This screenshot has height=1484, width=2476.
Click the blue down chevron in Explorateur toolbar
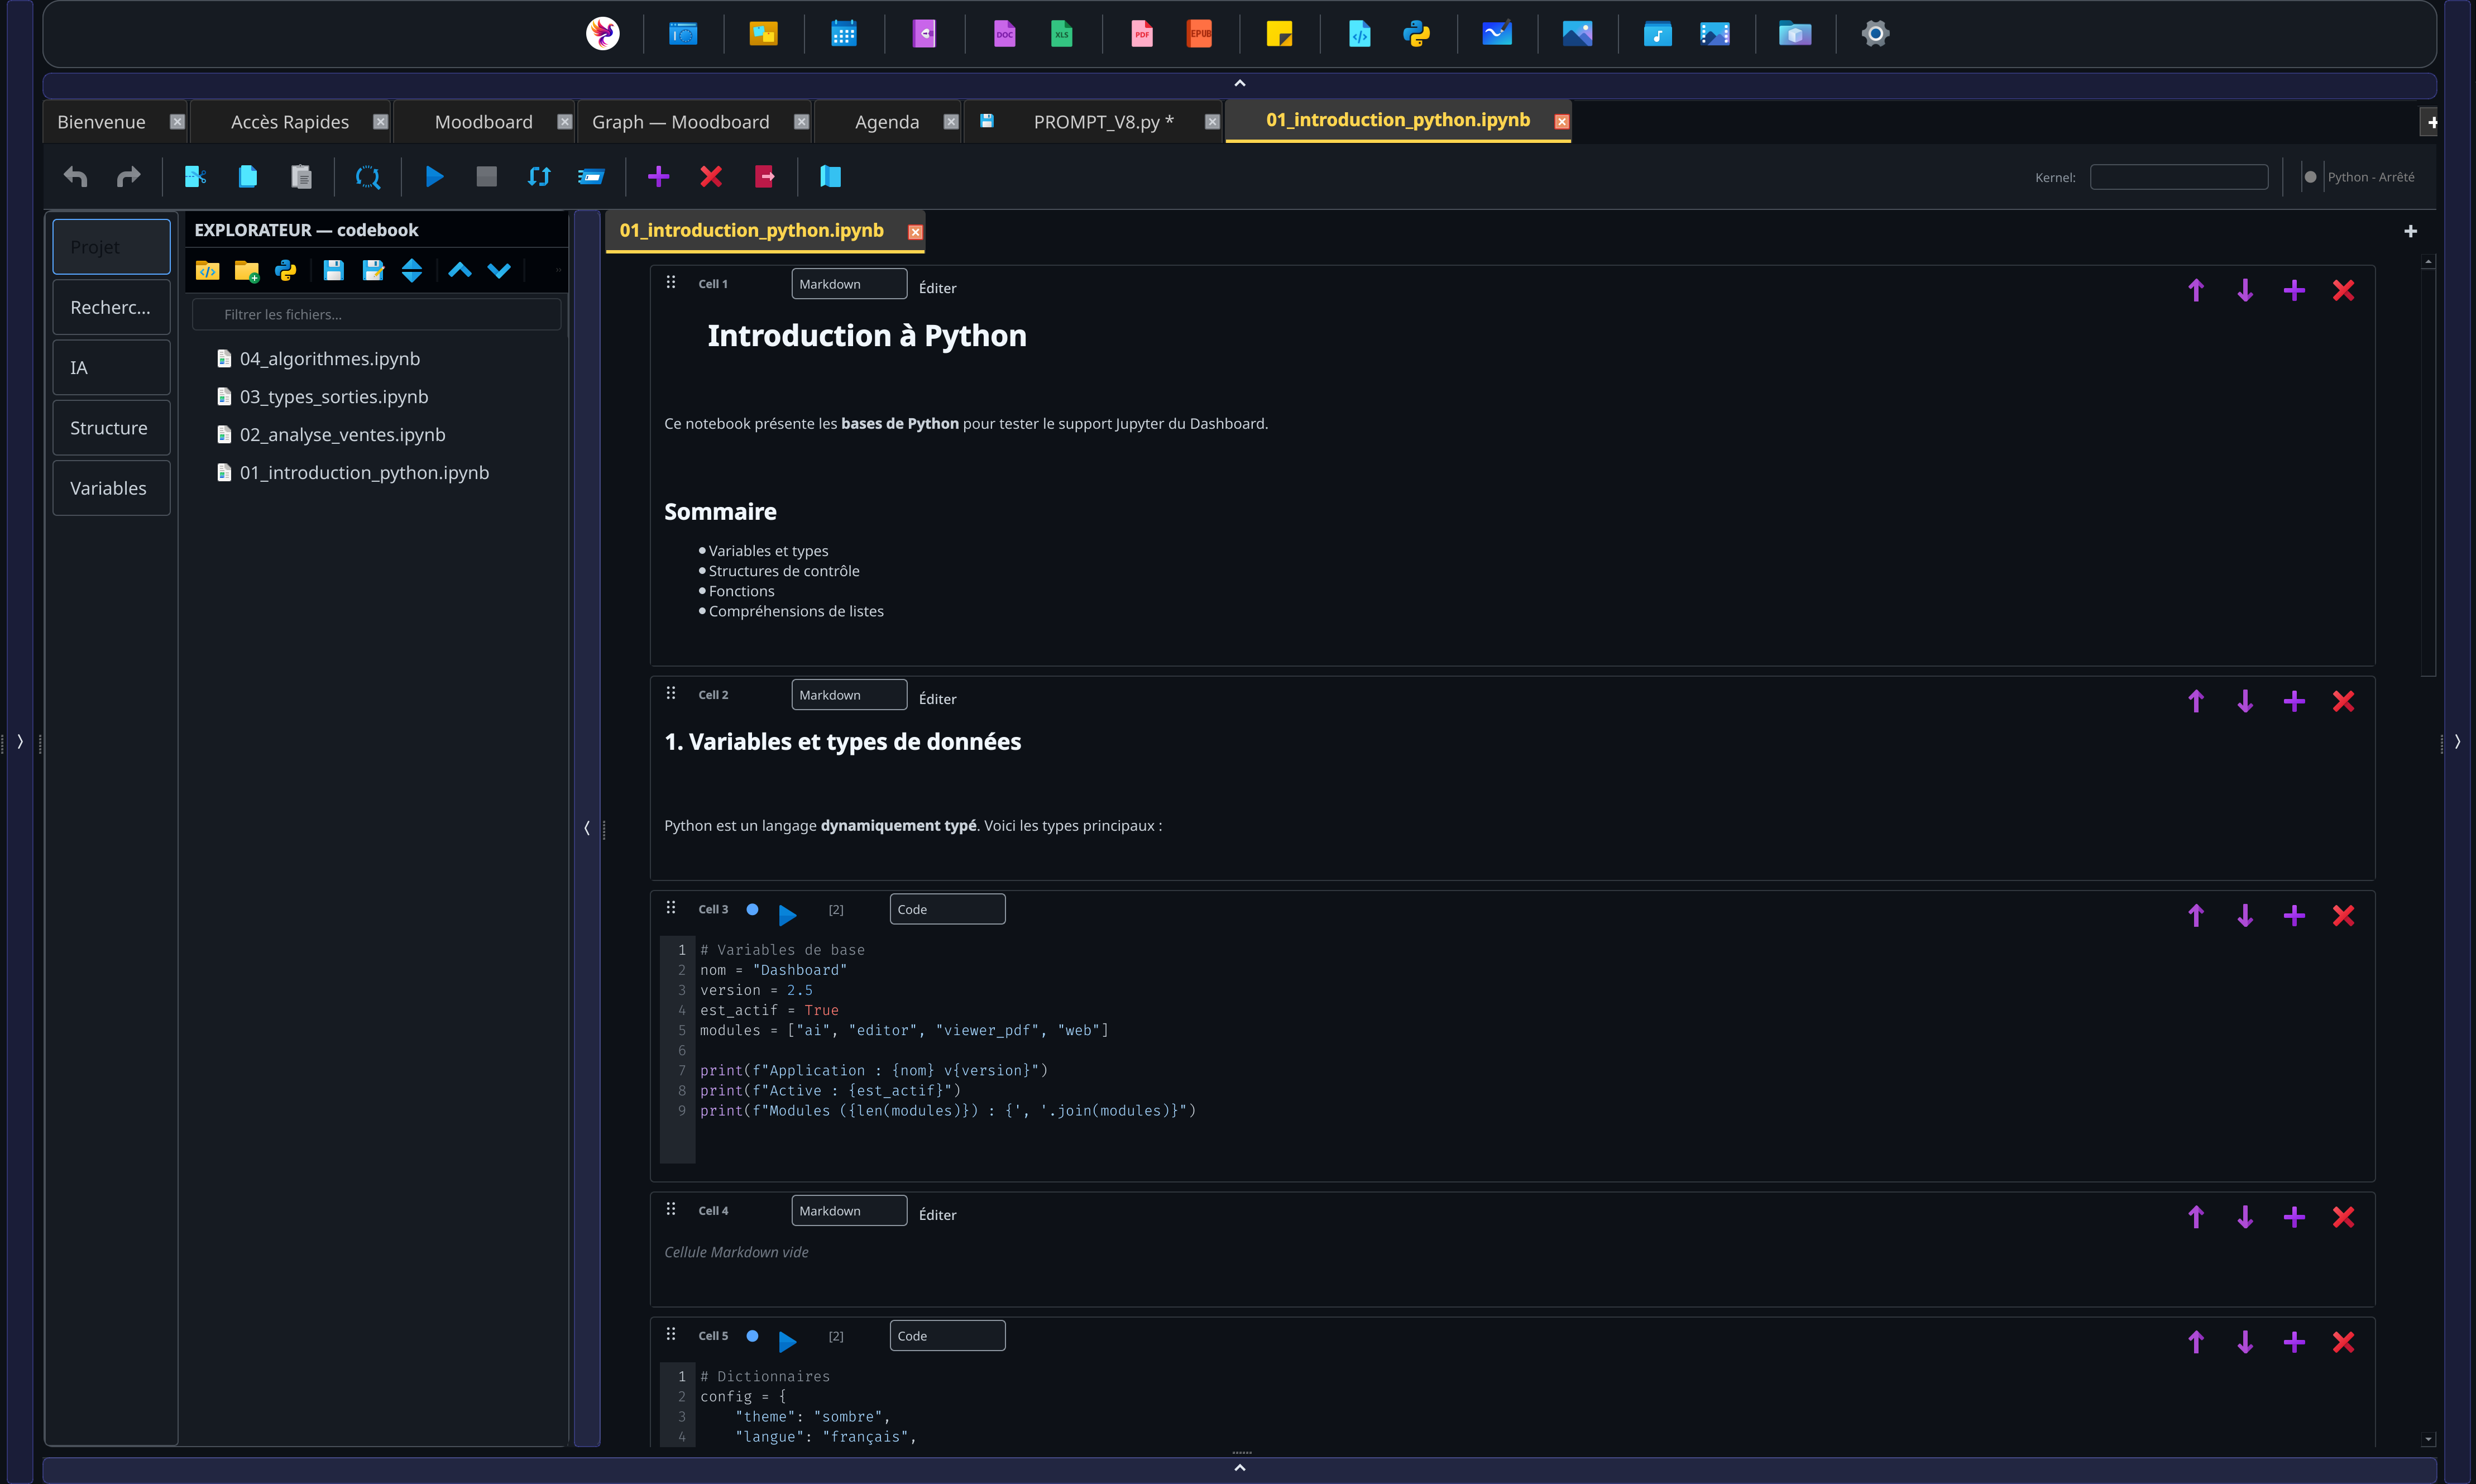(x=499, y=271)
